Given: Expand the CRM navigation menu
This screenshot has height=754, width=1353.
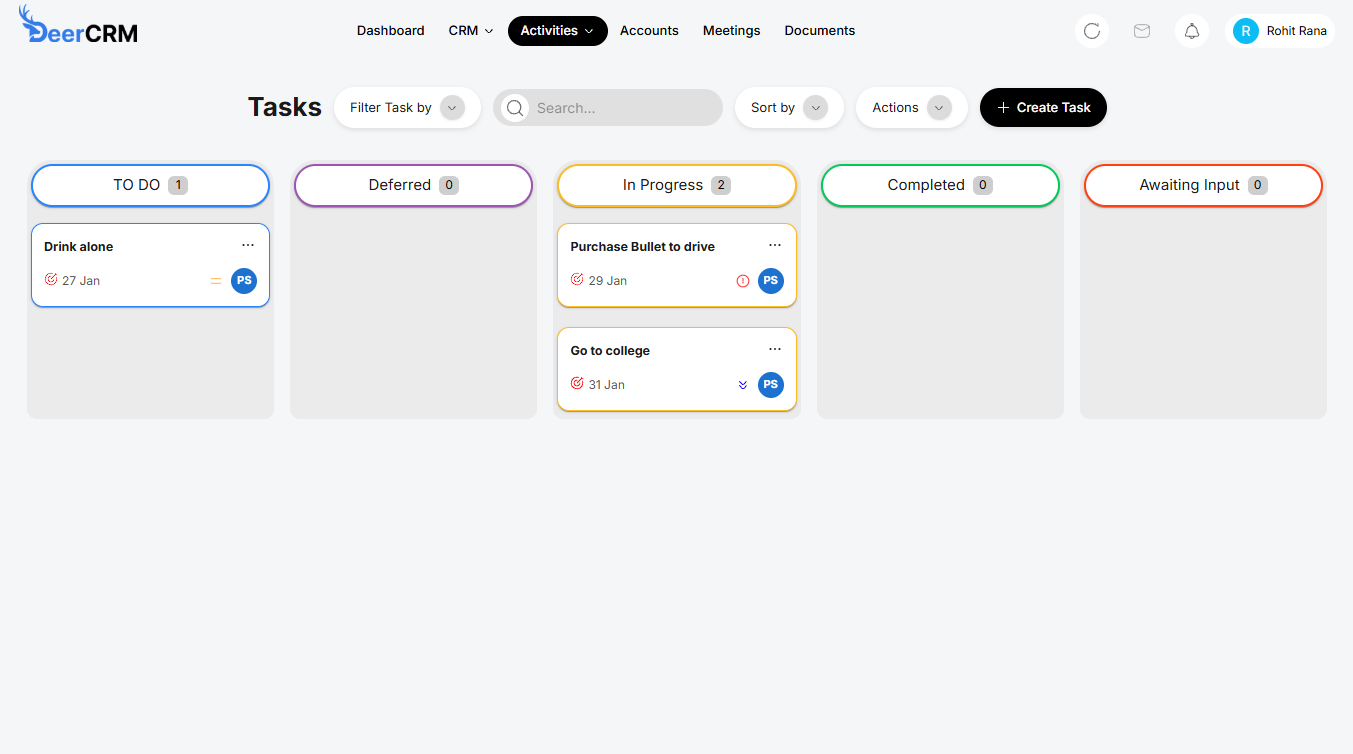Looking at the screenshot, I should (x=470, y=31).
